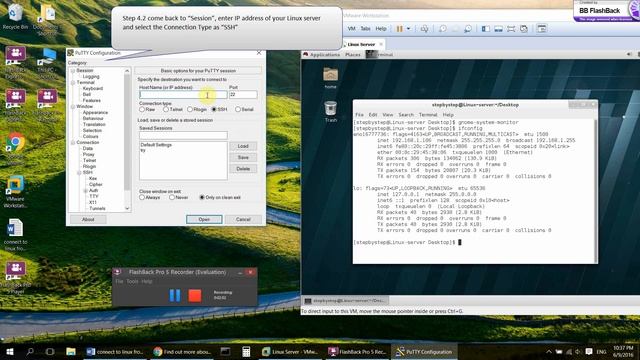This screenshot has width=640, height=360.
Task: Switch to Linux Server VM tab
Action: [361, 44]
